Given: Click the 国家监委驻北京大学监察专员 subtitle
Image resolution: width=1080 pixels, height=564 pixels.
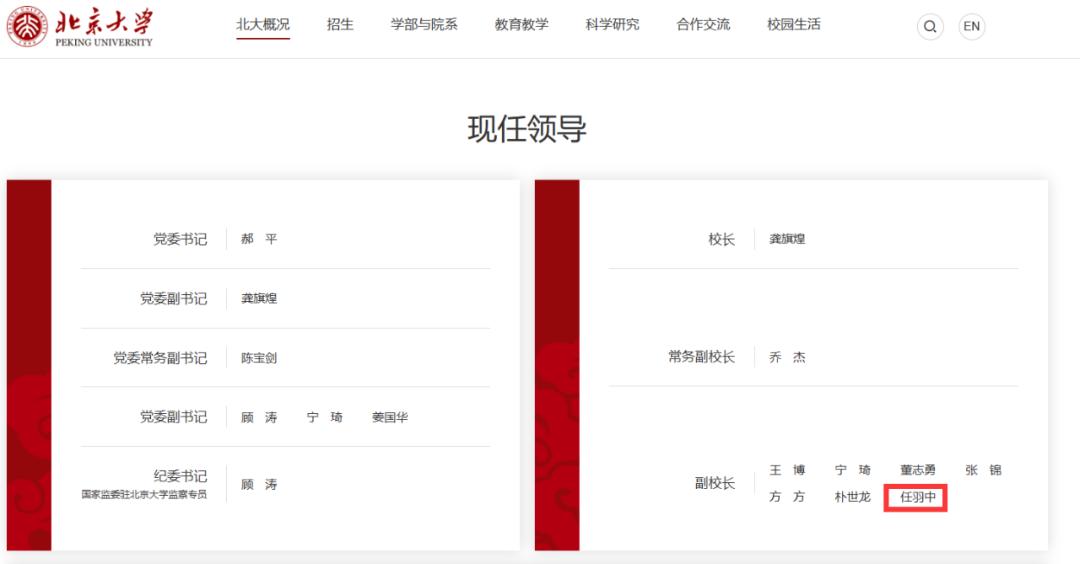Looking at the screenshot, I should pos(144,494).
